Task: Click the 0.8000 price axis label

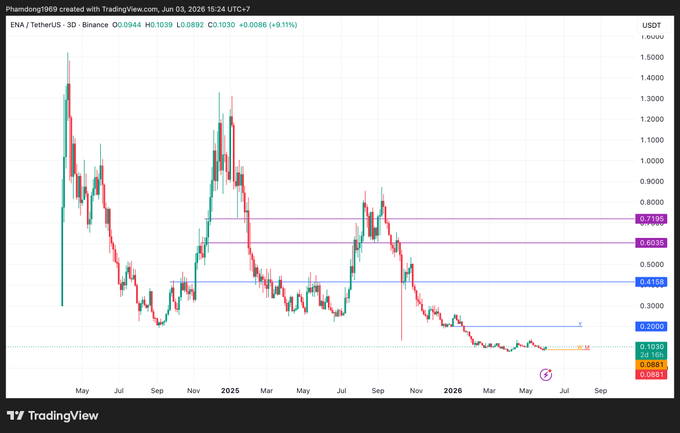Action: point(652,202)
